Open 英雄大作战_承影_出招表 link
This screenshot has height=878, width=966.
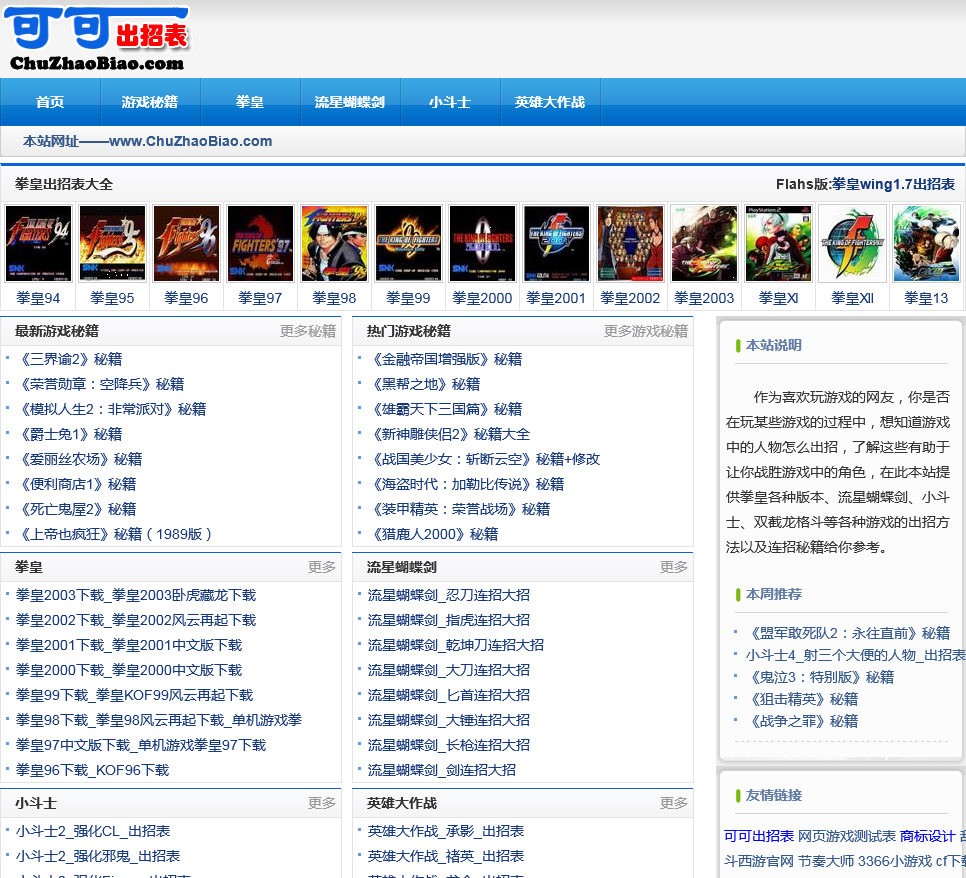(x=446, y=831)
